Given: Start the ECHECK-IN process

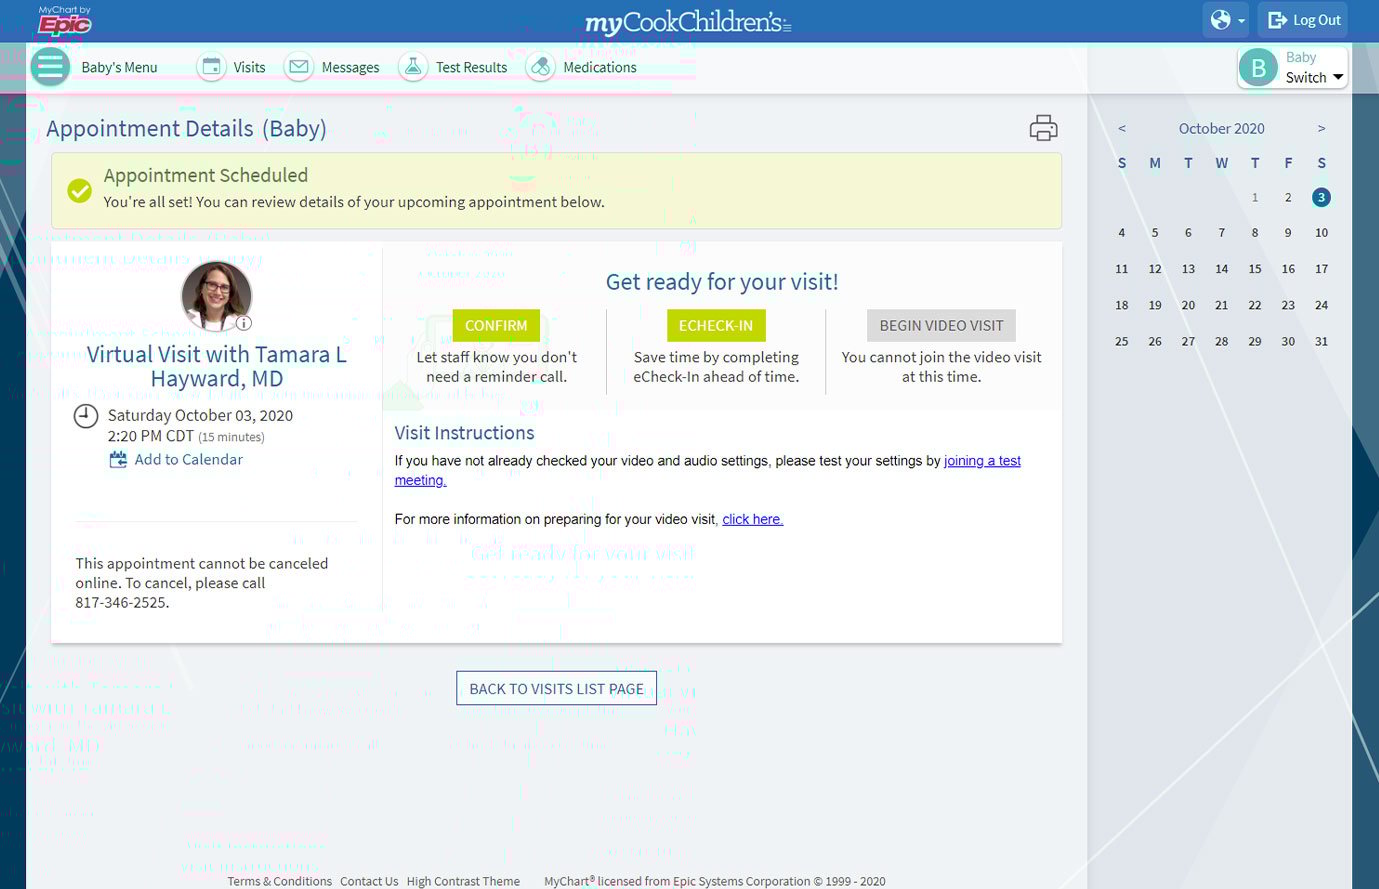Looking at the screenshot, I should pos(716,326).
